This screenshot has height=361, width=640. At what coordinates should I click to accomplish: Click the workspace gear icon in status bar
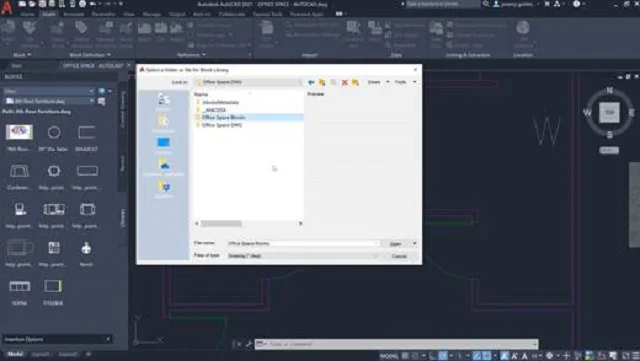pyautogui.click(x=549, y=356)
